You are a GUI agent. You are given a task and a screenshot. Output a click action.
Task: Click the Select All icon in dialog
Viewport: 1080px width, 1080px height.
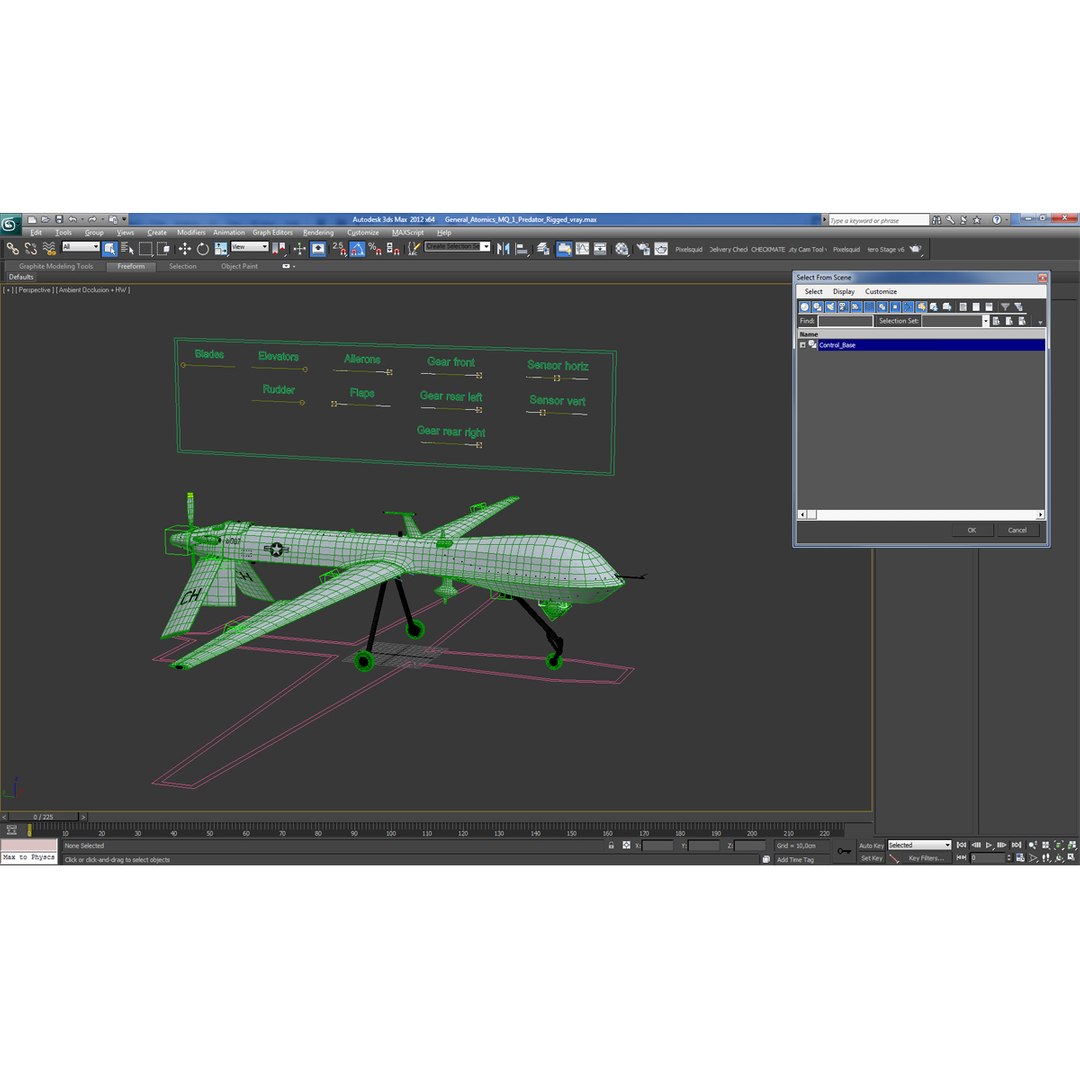pyautogui.click(x=963, y=307)
